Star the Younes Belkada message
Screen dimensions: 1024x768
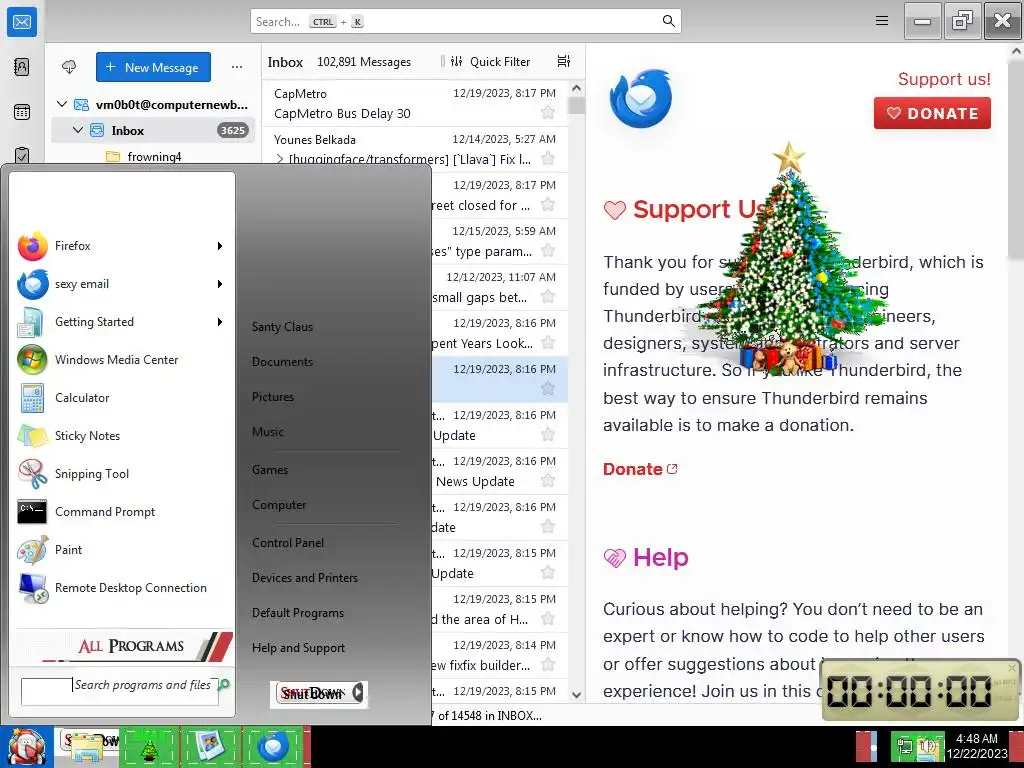coord(548,159)
